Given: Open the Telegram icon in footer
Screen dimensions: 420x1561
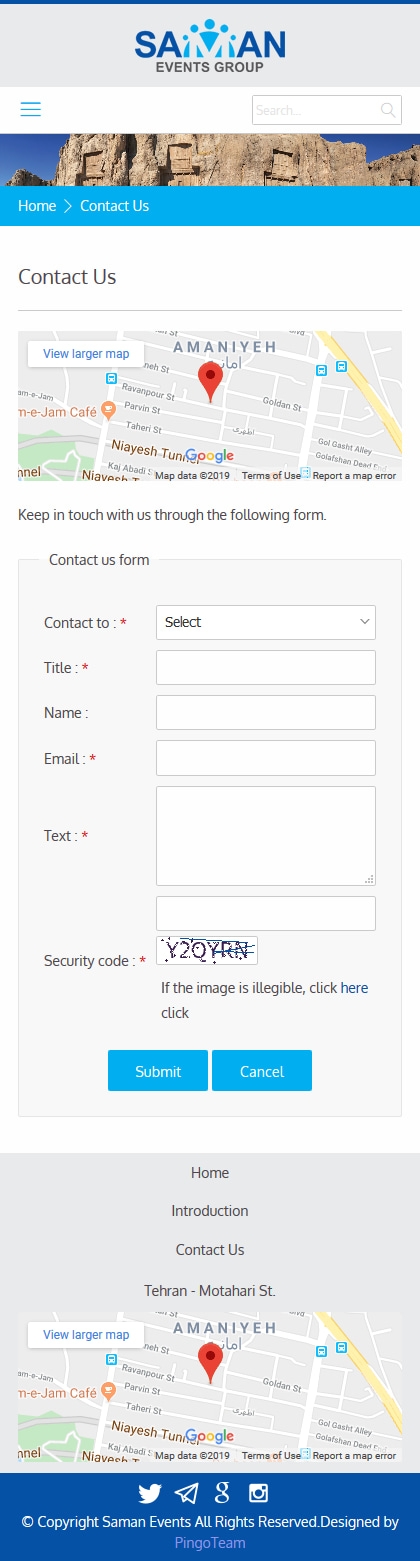Looking at the screenshot, I should point(186,1494).
